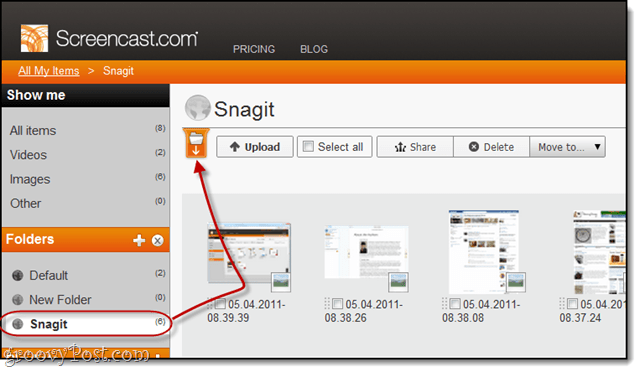Follow the All My Items breadcrumb link

49,71
